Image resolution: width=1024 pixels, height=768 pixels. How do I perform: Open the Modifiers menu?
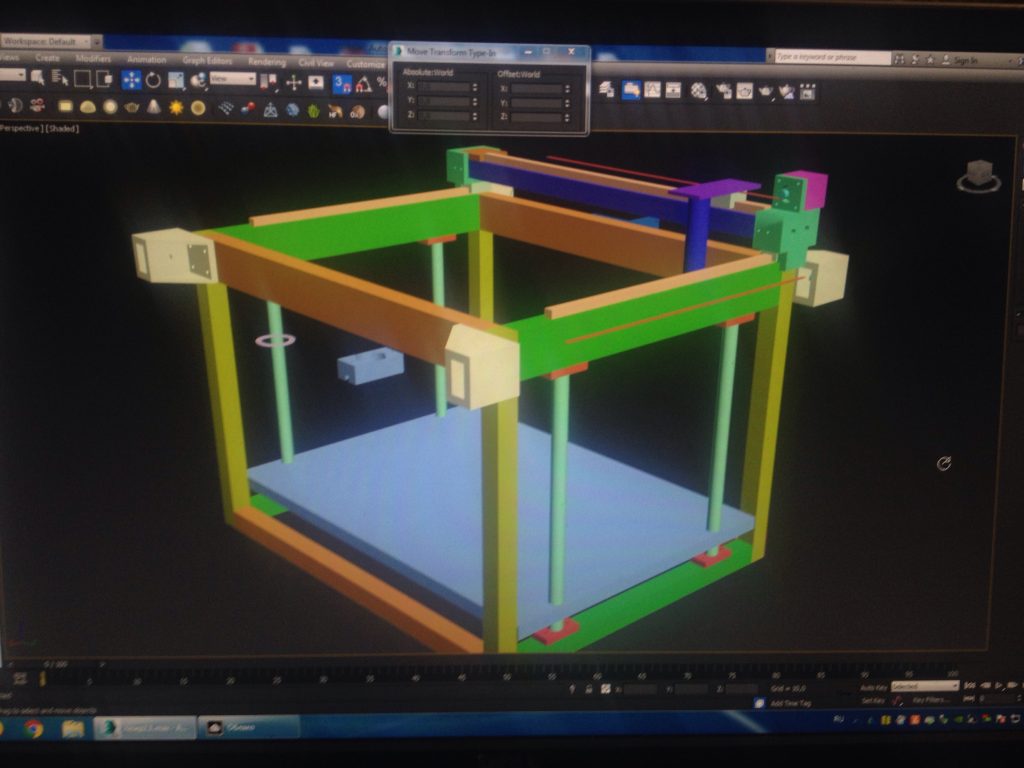pyautogui.click(x=93, y=59)
